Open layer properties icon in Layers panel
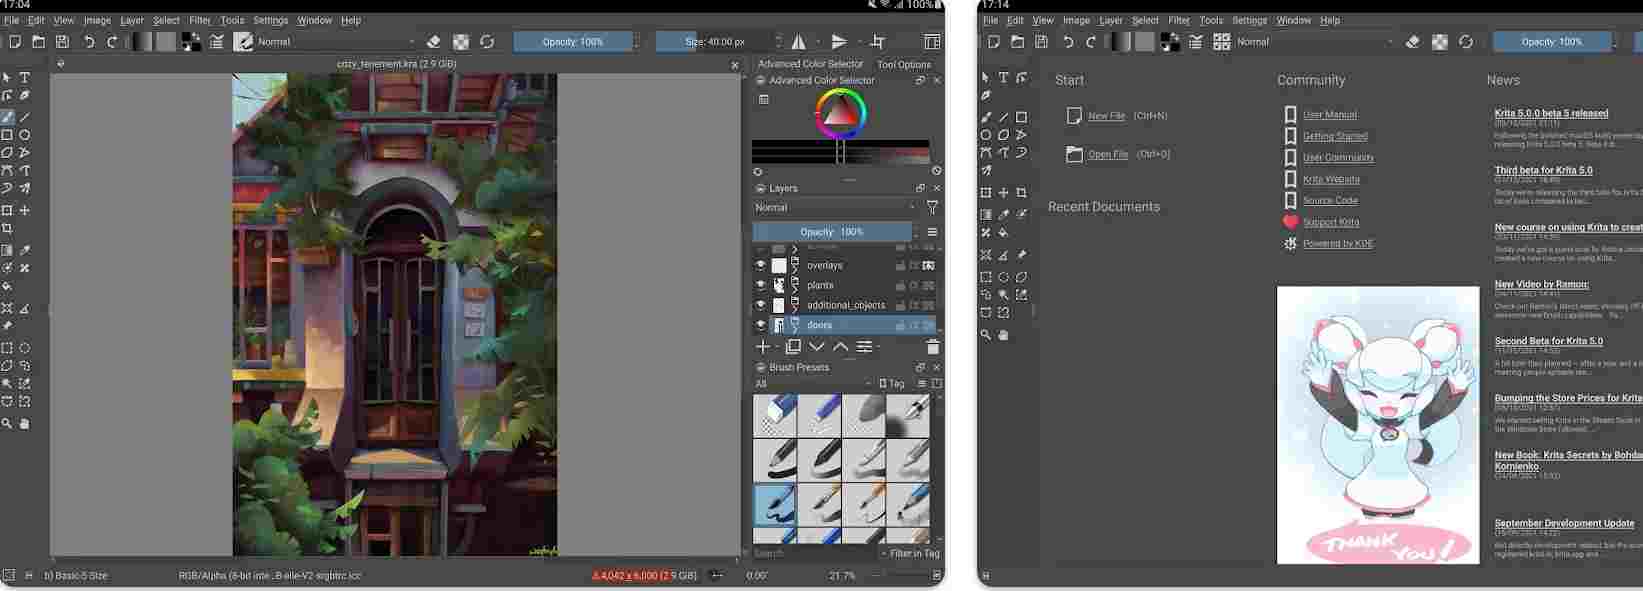The height and width of the screenshot is (591, 1643). click(x=864, y=347)
